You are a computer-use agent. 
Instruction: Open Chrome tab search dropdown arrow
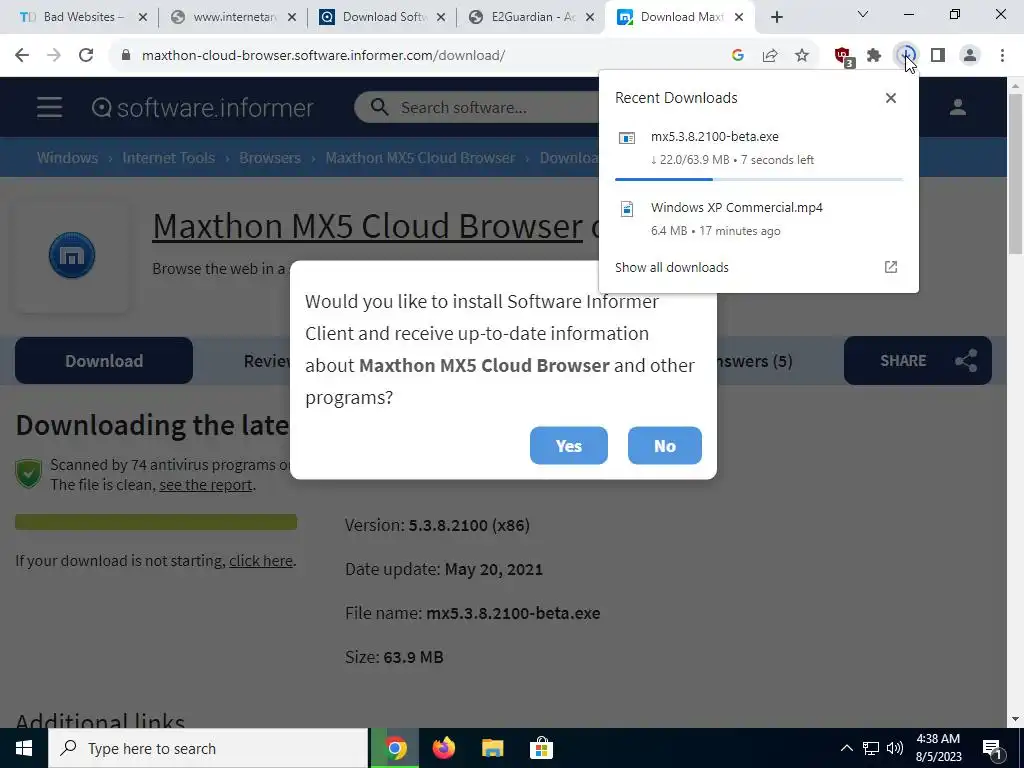[x=863, y=14]
